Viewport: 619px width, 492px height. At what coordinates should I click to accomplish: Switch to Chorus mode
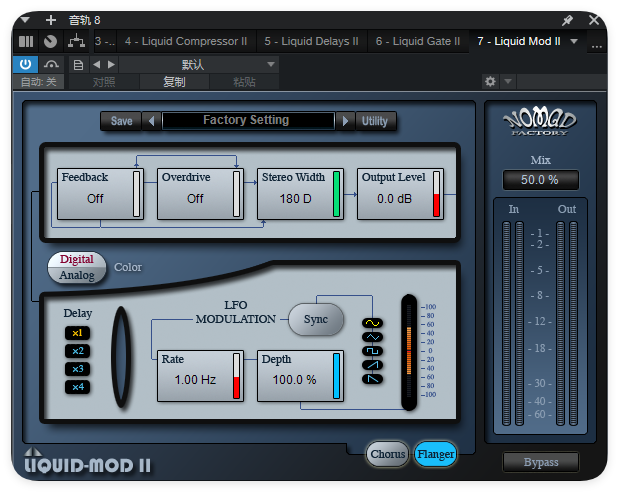[x=387, y=454]
